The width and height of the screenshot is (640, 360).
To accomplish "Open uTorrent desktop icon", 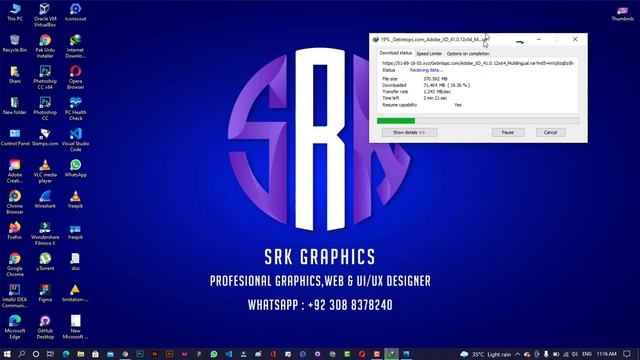I will (x=45, y=262).
